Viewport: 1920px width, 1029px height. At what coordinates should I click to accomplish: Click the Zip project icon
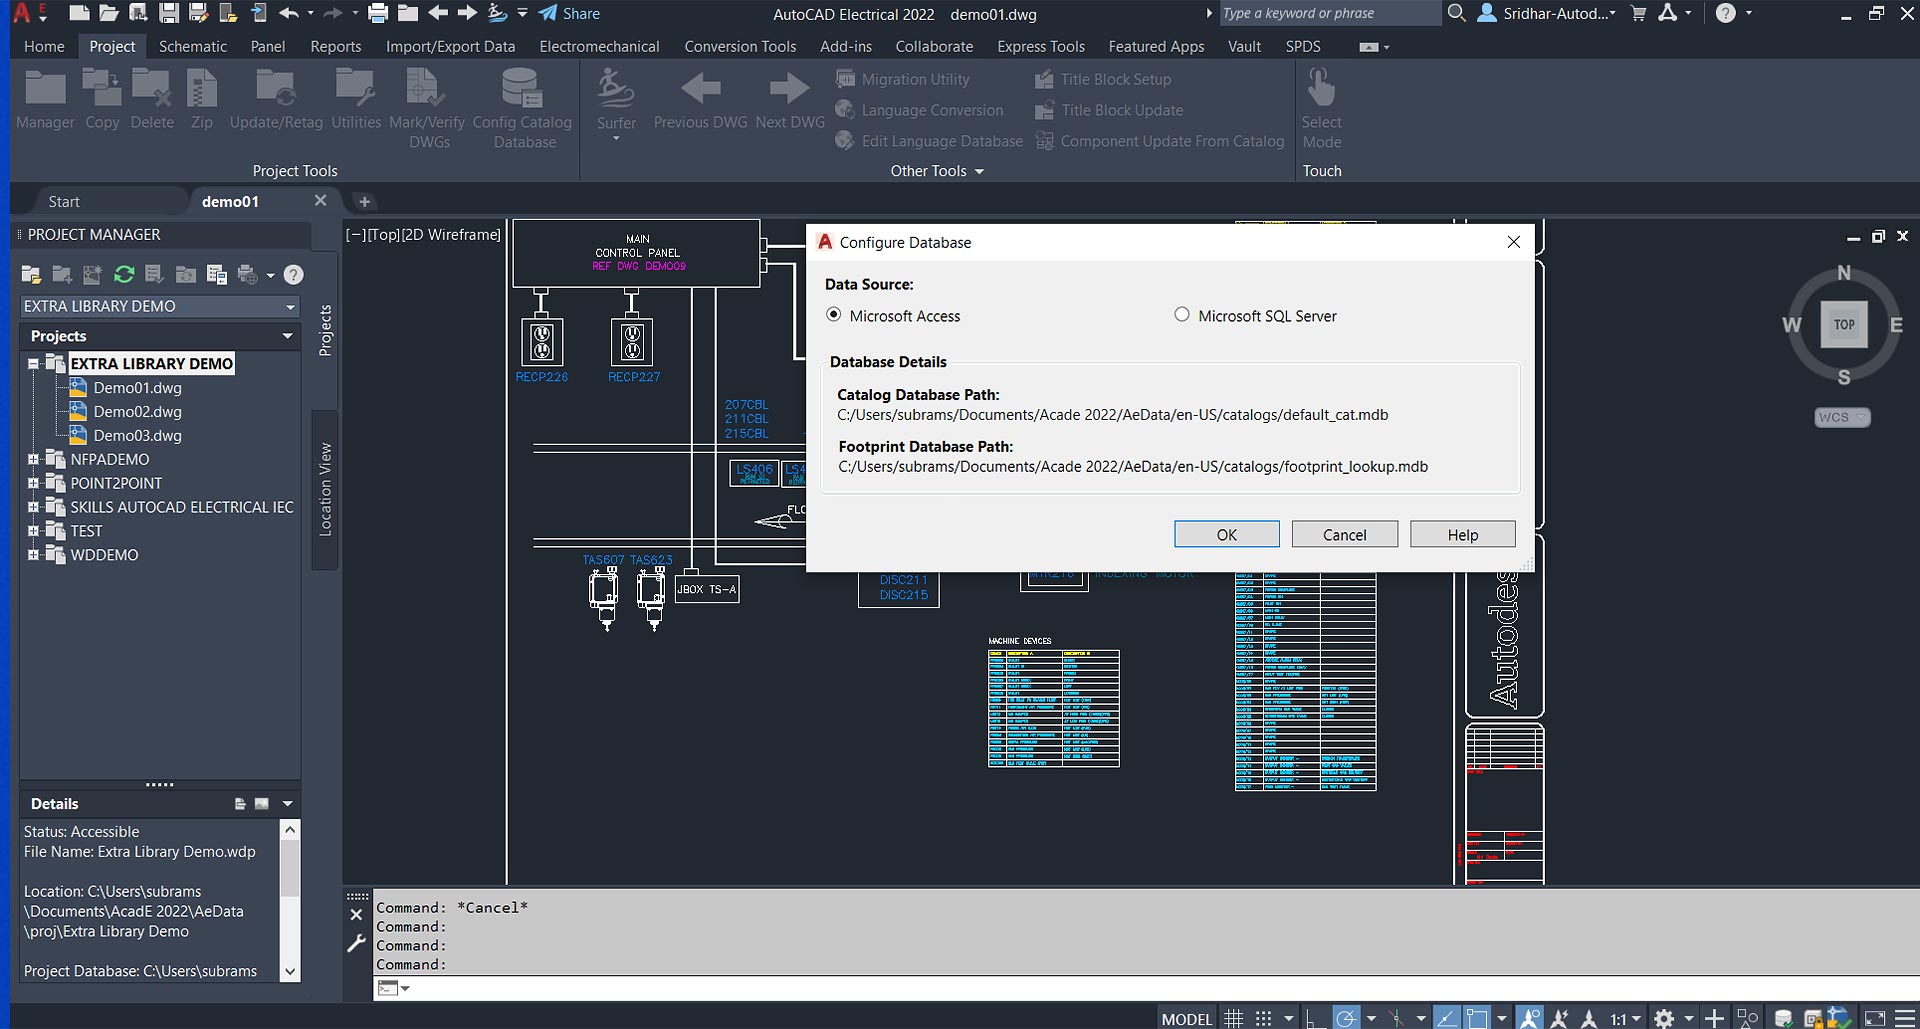pyautogui.click(x=202, y=90)
